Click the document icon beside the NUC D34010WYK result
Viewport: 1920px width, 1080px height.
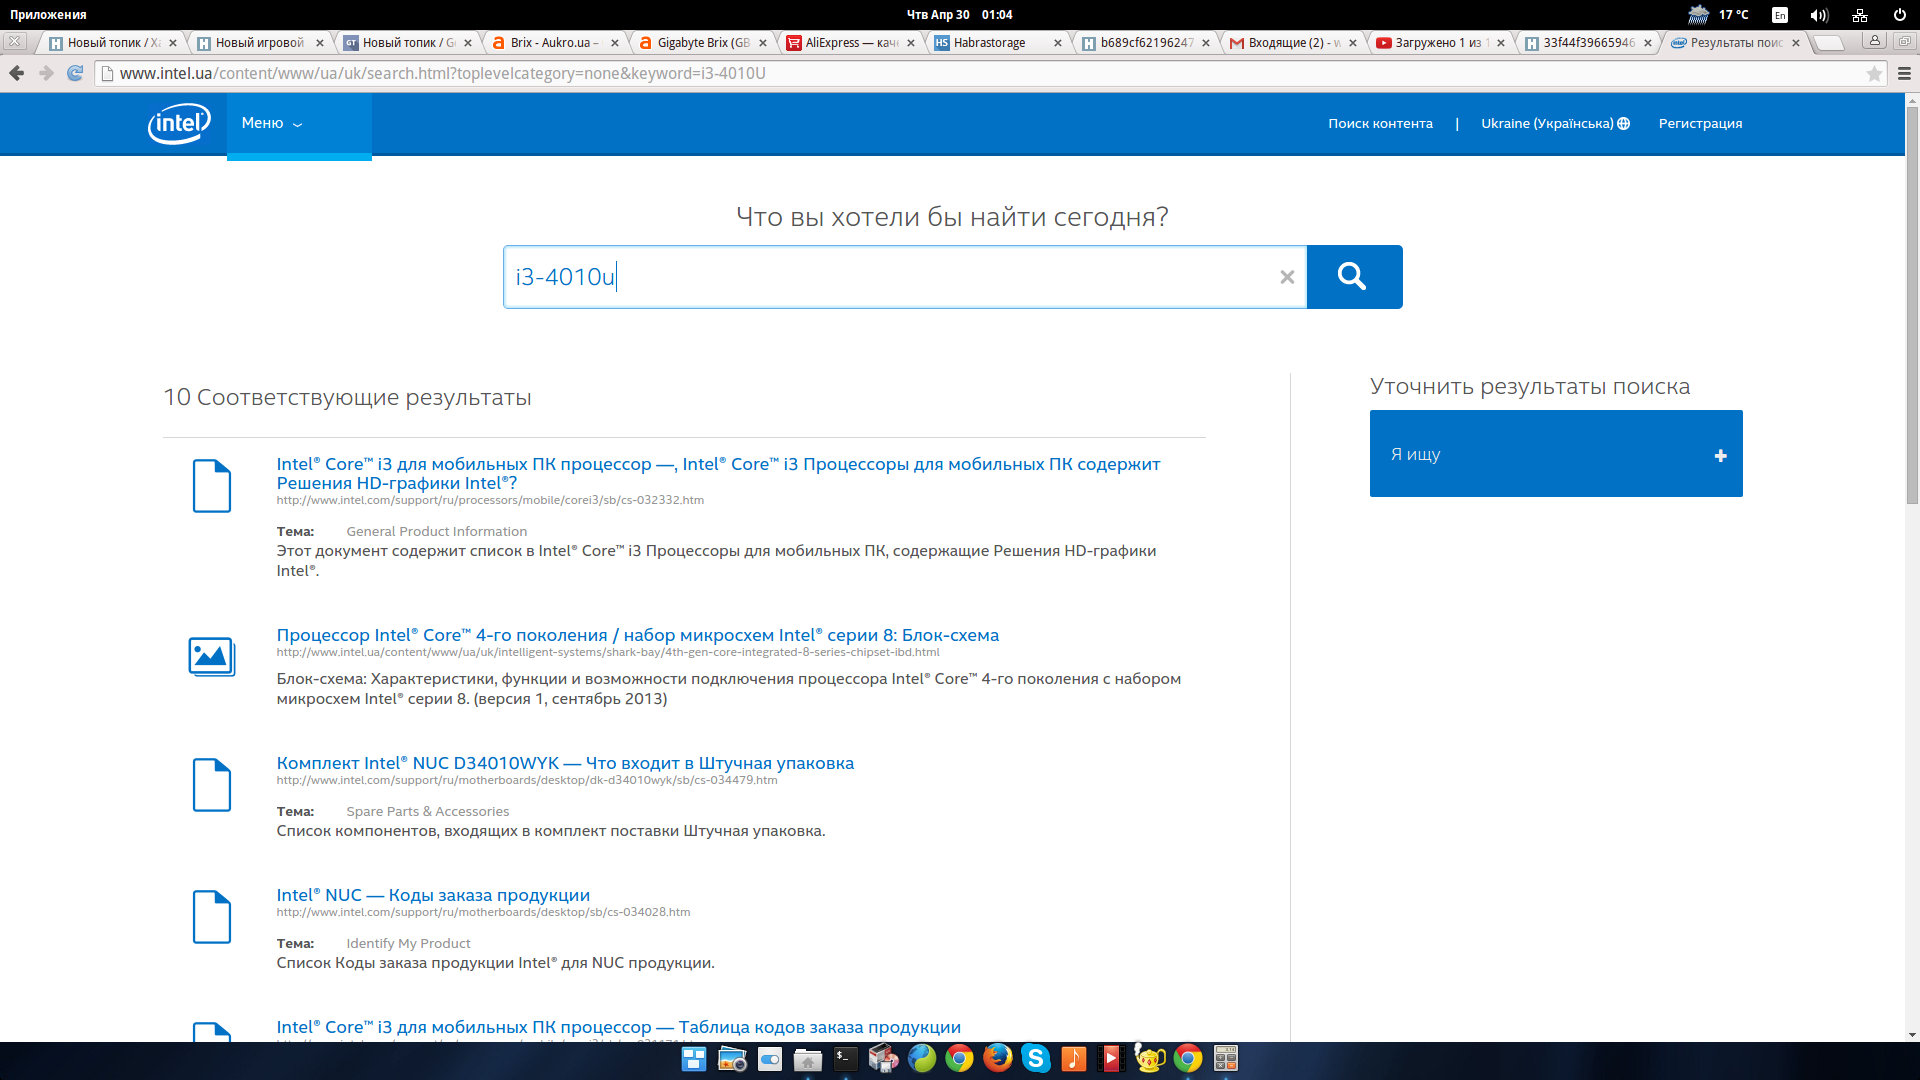(212, 785)
